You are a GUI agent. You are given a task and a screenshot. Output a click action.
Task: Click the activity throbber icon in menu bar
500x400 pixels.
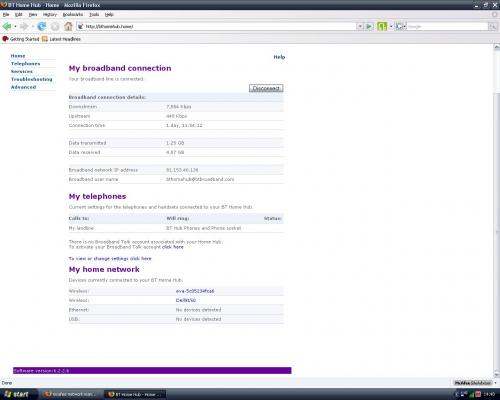coord(496,15)
